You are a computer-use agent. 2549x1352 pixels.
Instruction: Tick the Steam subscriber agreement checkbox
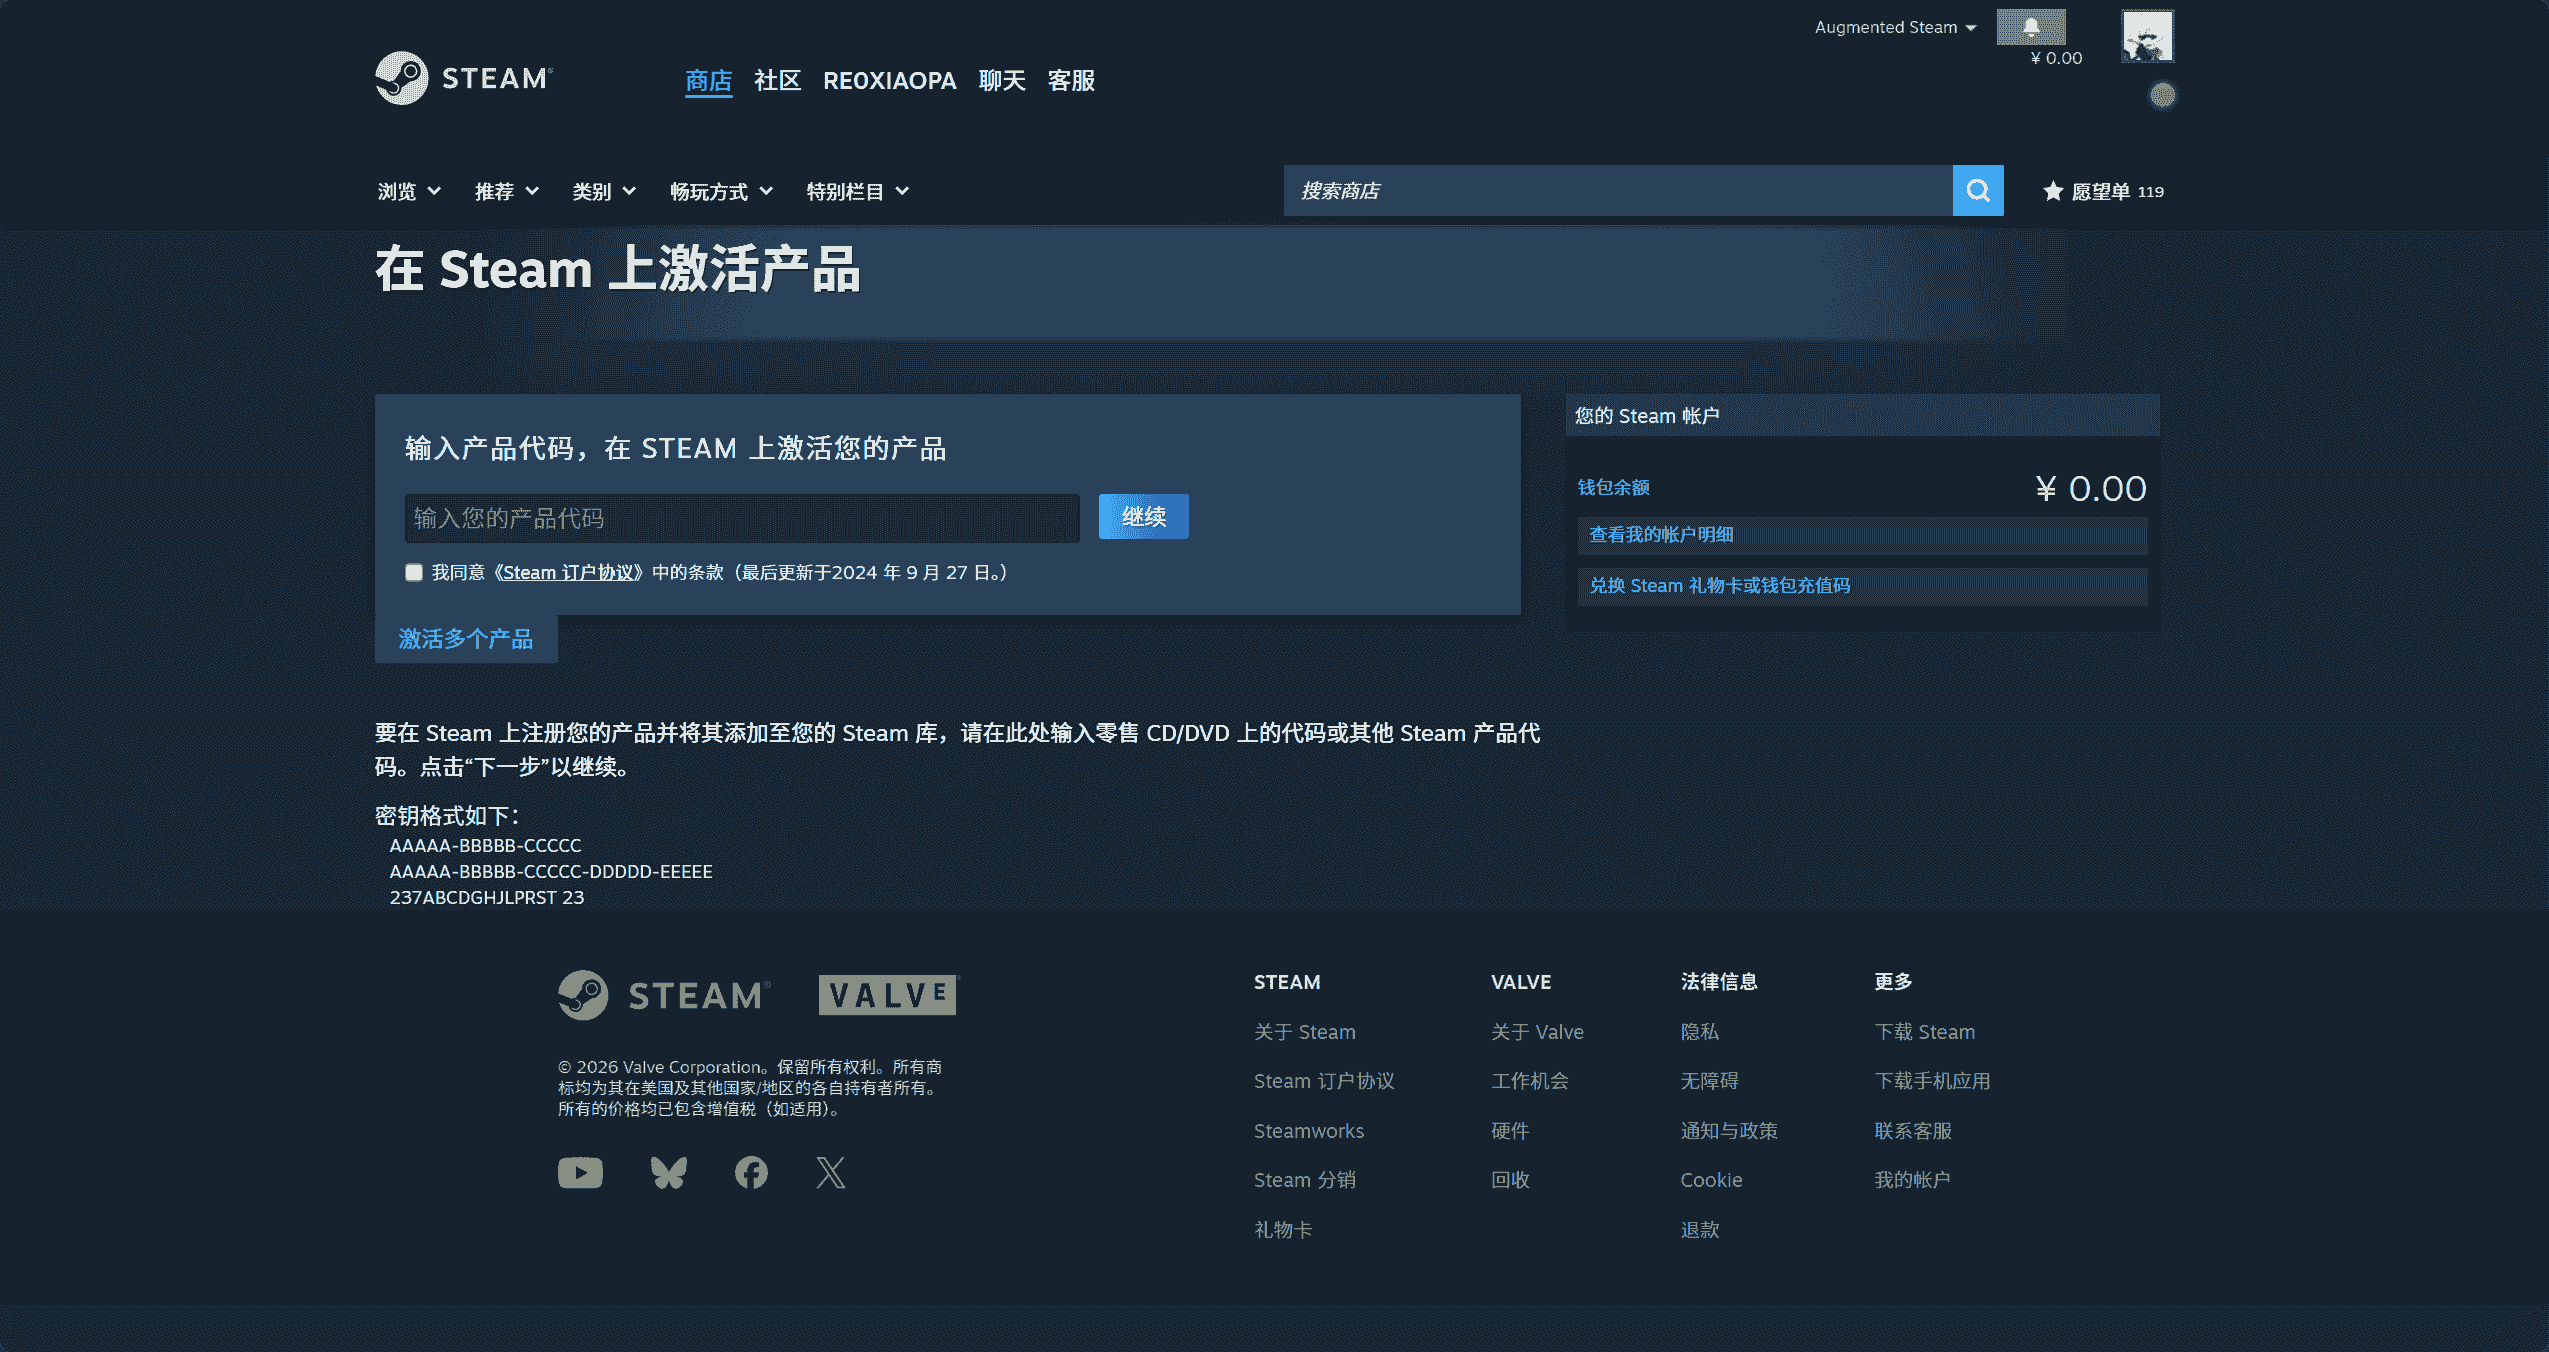(x=414, y=572)
